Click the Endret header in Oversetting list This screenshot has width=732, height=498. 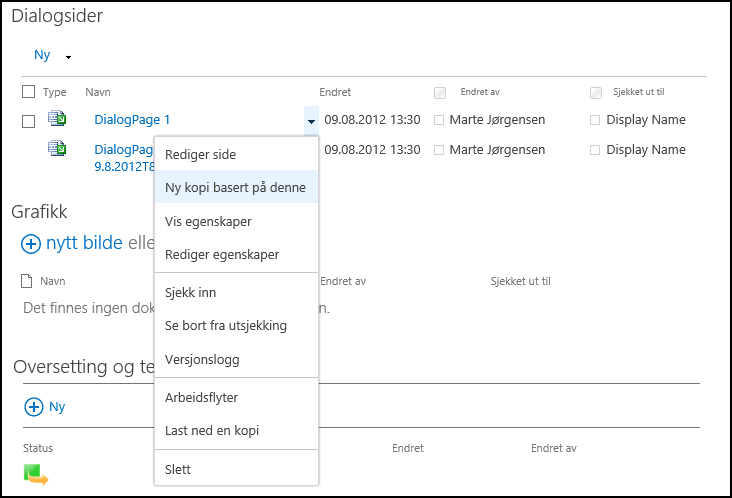pyautogui.click(x=408, y=448)
